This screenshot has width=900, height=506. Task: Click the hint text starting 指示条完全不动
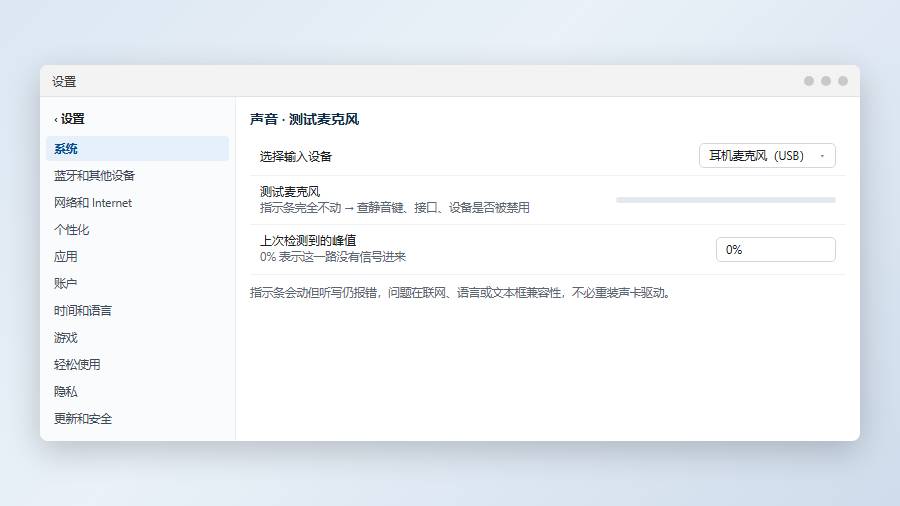point(394,208)
